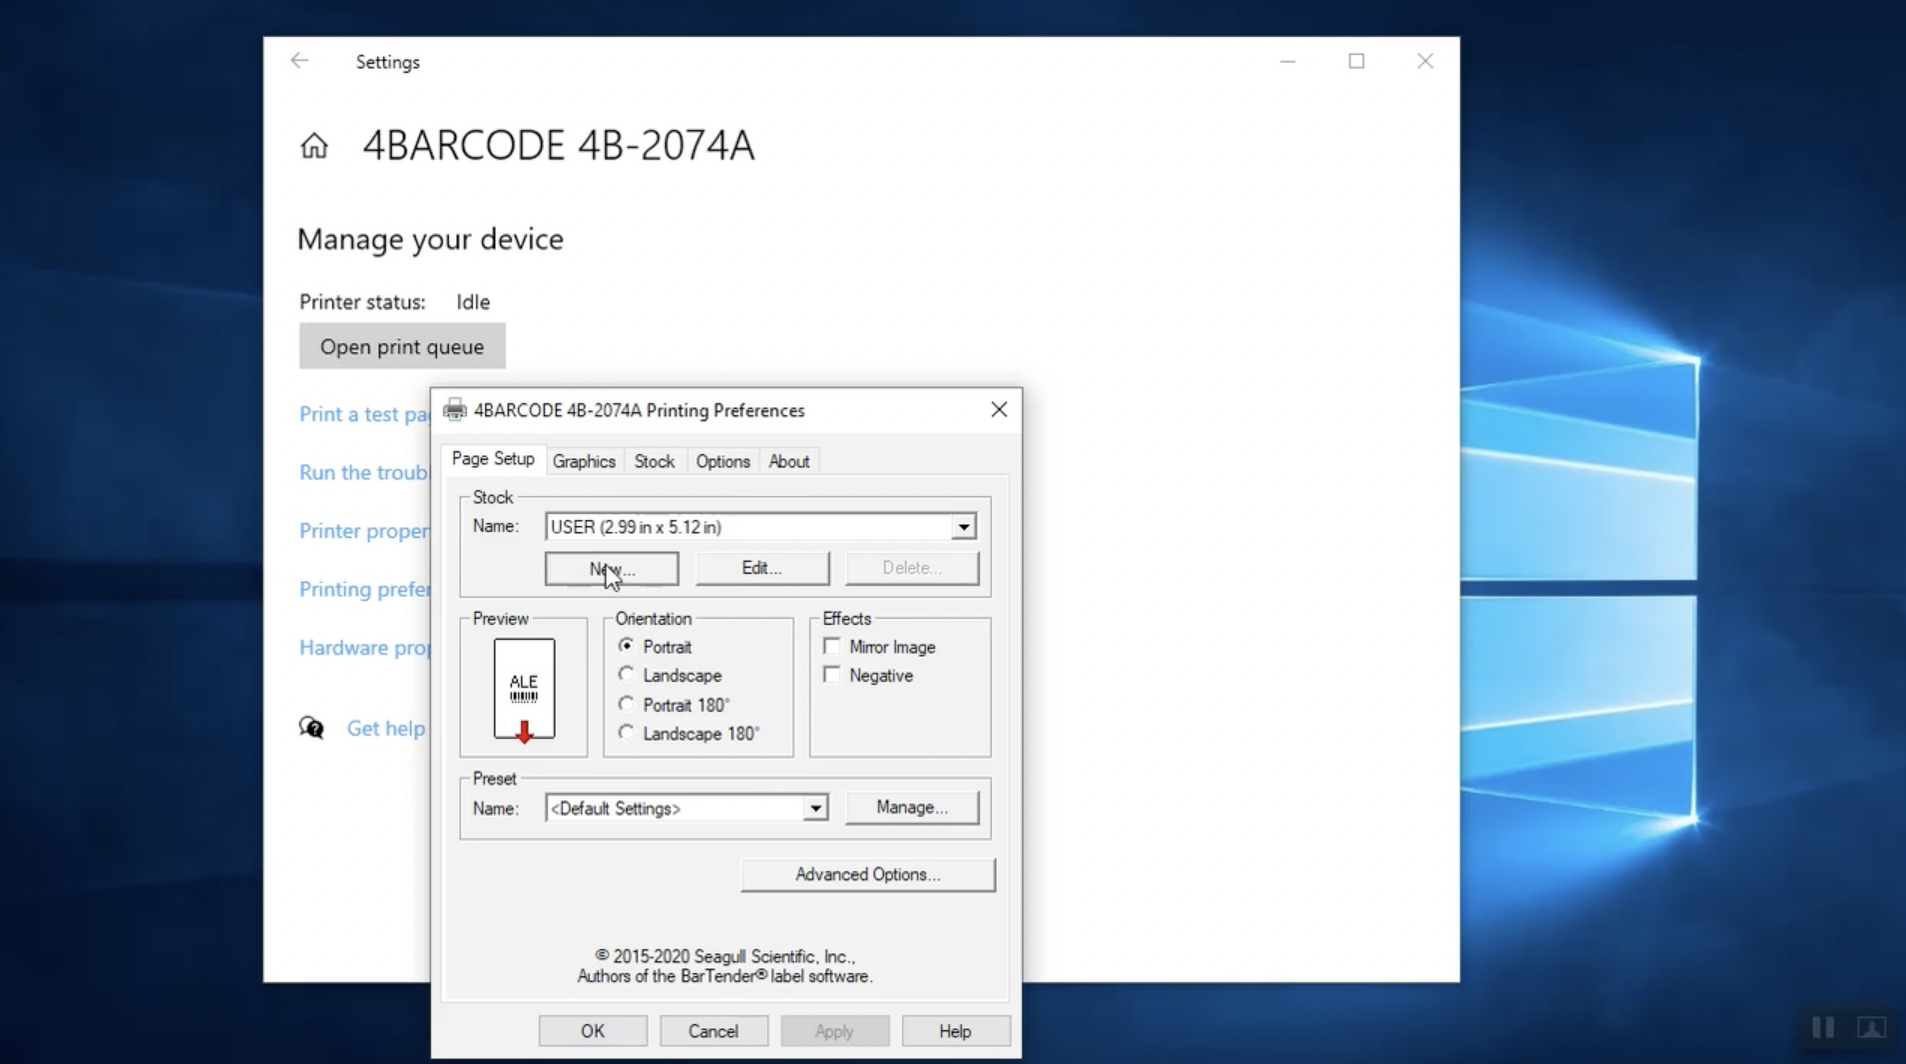Enable the Mirror Image checkbox
Image resolution: width=1906 pixels, height=1064 pixels.
[832, 646]
